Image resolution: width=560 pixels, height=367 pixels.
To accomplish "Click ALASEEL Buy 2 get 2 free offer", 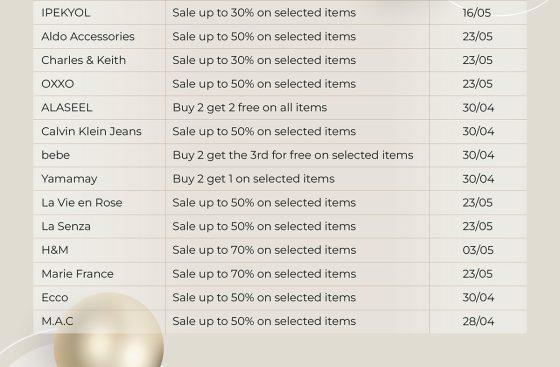I will 250,107.
